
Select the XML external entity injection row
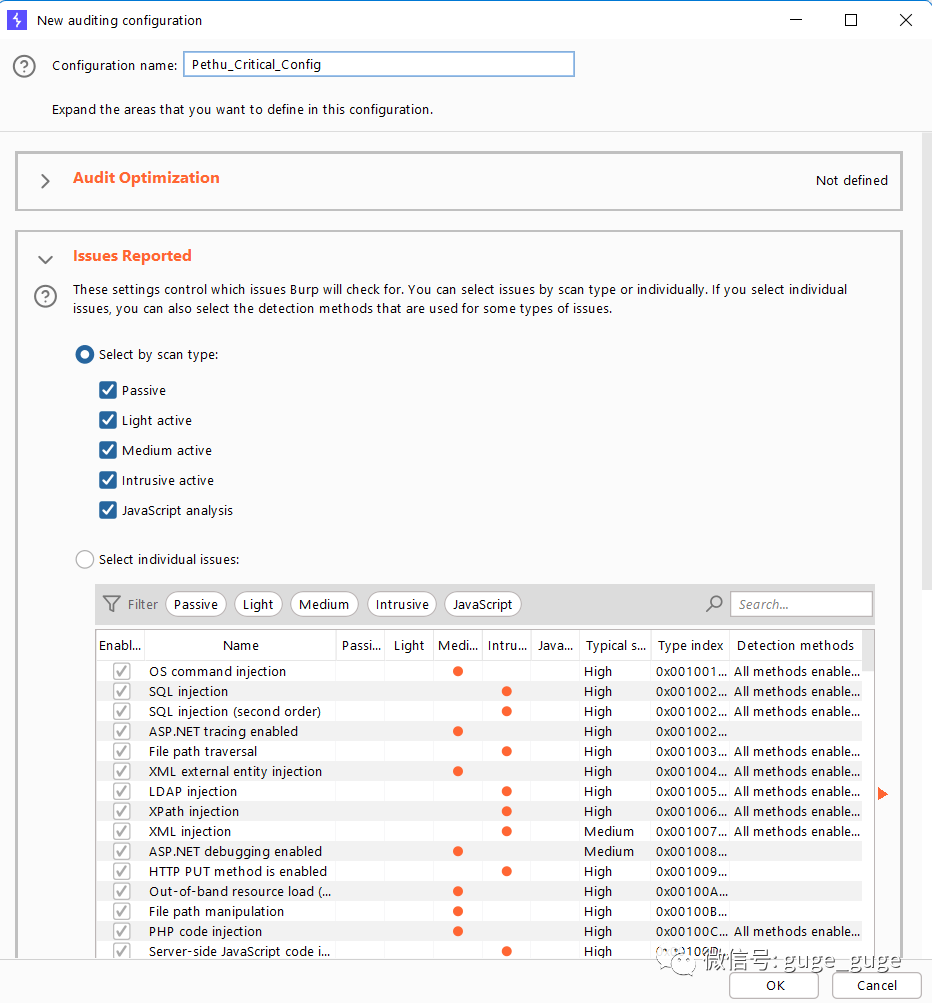click(x=478, y=771)
